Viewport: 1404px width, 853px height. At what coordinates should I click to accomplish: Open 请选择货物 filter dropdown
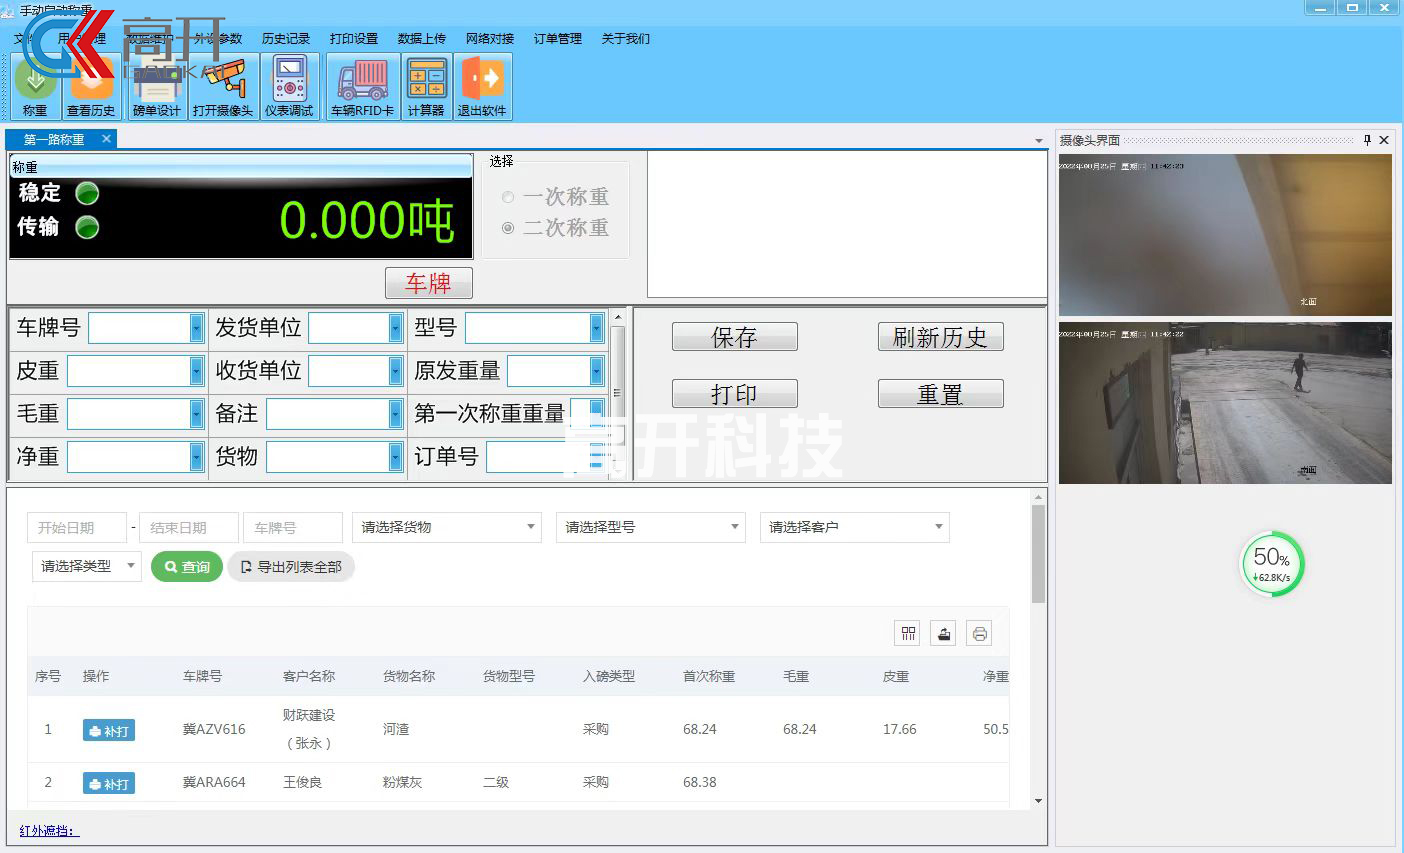coord(447,527)
